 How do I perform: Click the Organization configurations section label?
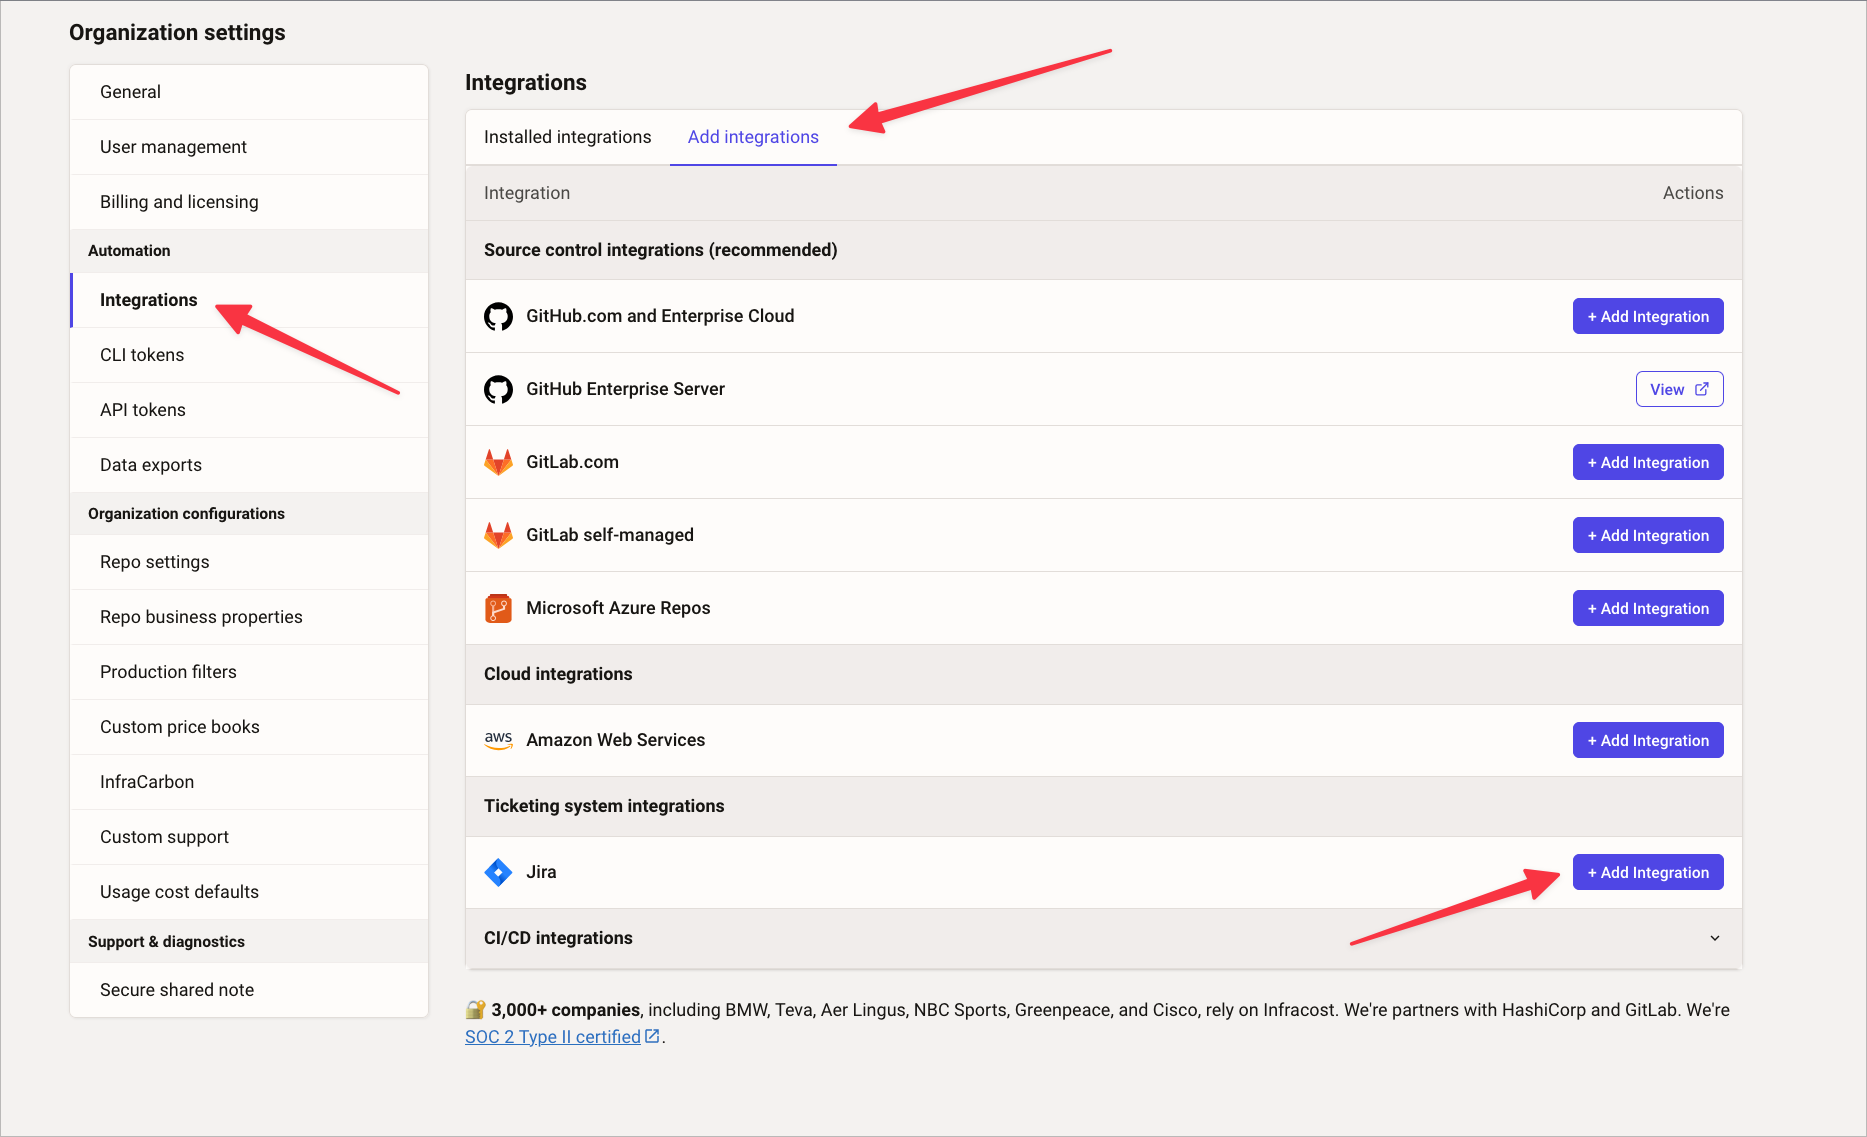186,514
